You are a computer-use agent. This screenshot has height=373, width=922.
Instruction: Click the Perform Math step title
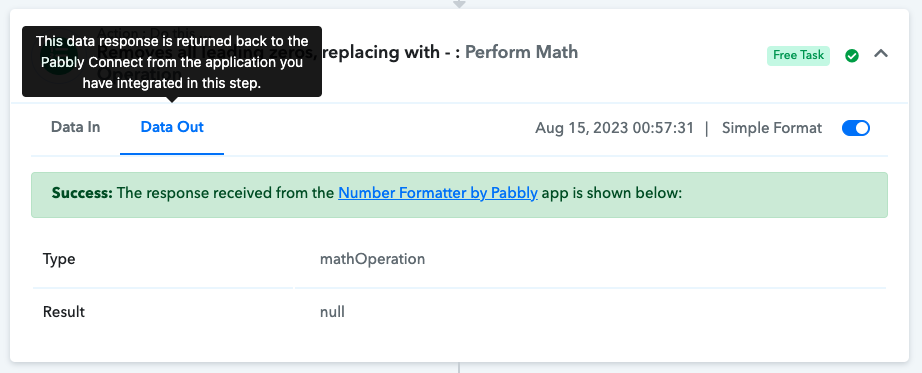(x=522, y=52)
